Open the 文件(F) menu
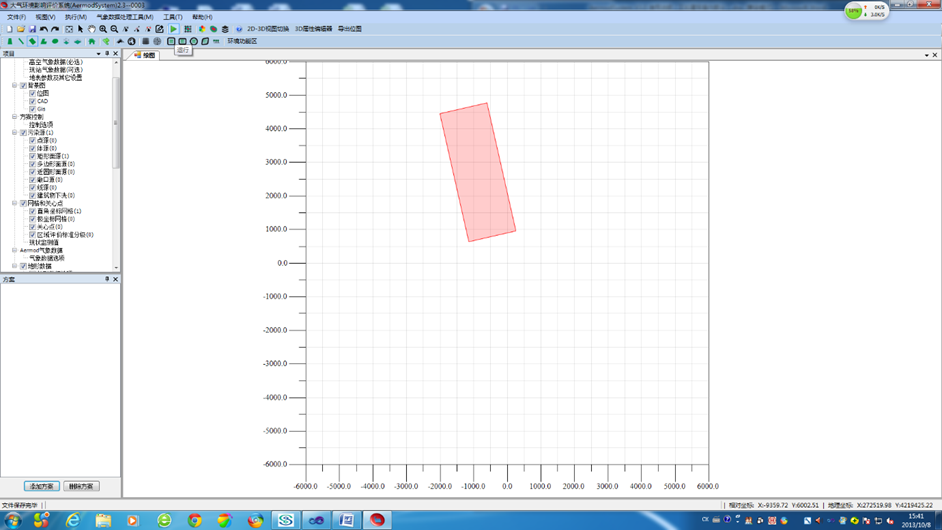This screenshot has height=530, width=942. point(17,17)
